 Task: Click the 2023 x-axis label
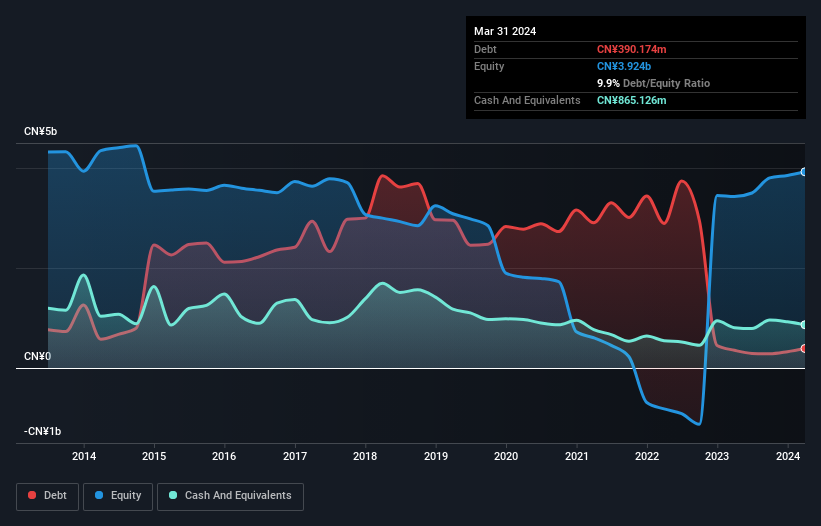717,456
